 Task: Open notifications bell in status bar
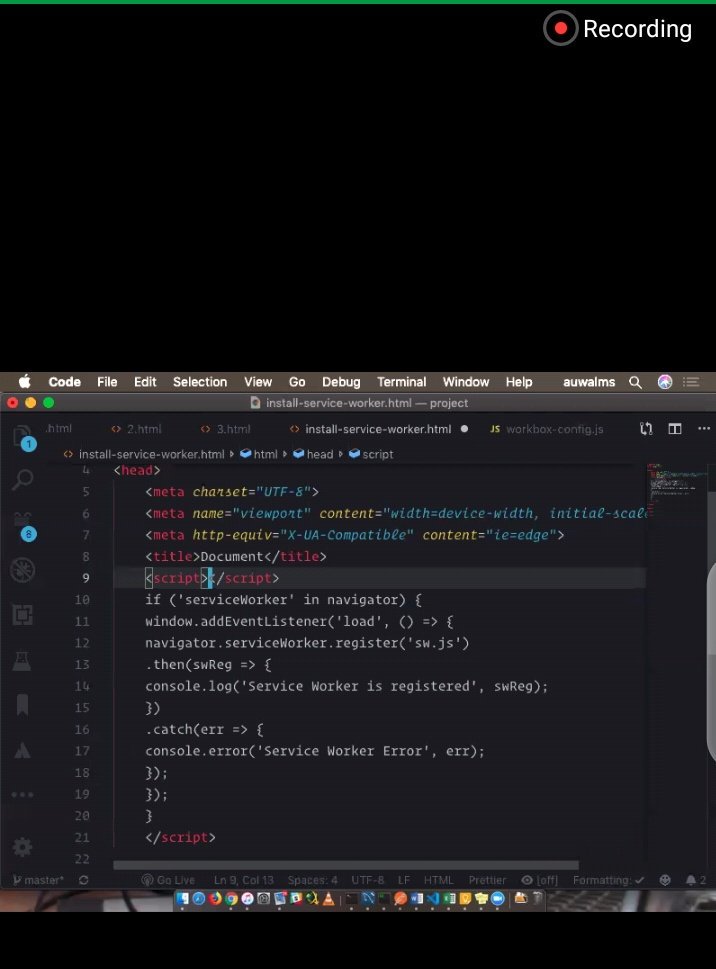(x=695, y=880)
